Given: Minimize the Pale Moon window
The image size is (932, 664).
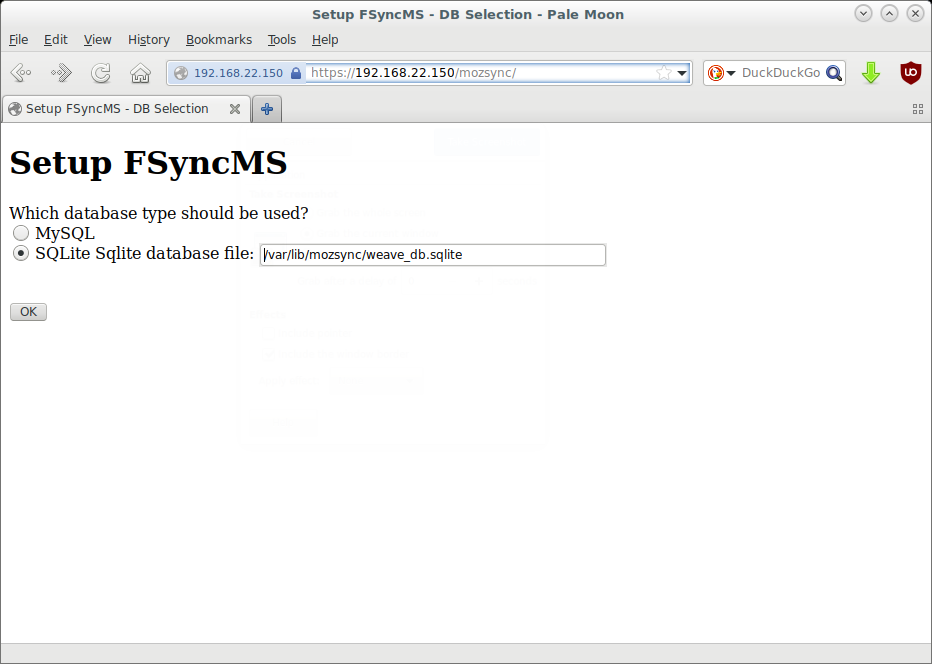Looking at the screenshot, I should click(863, 14).
